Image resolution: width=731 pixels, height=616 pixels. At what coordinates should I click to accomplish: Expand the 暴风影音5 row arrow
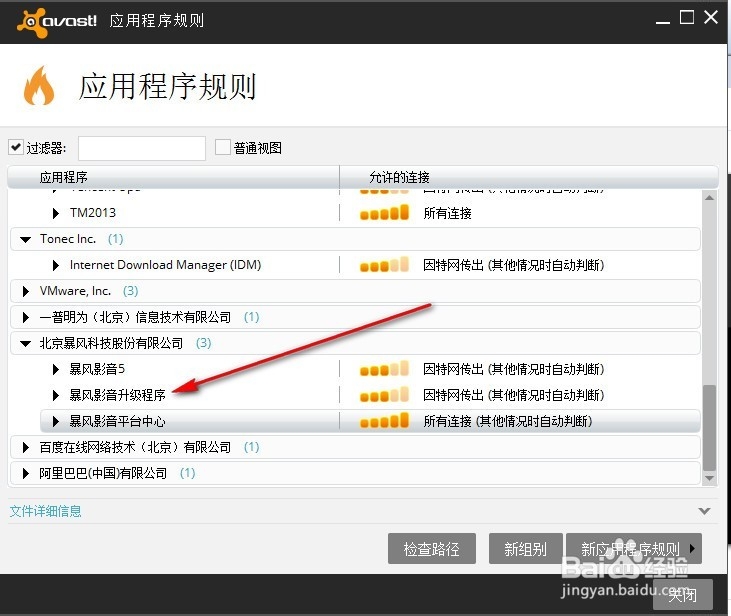(56, 370)
